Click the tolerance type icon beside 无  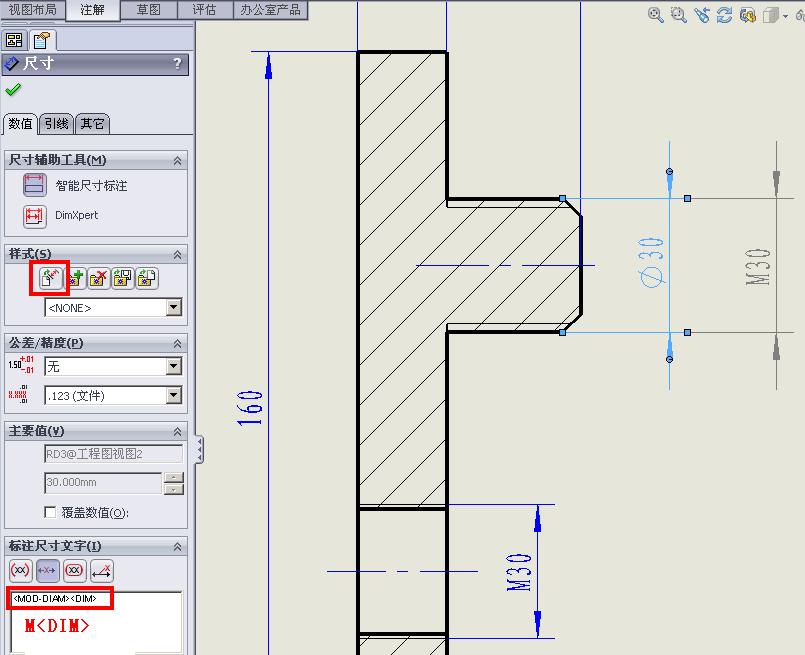coord(21,364)
